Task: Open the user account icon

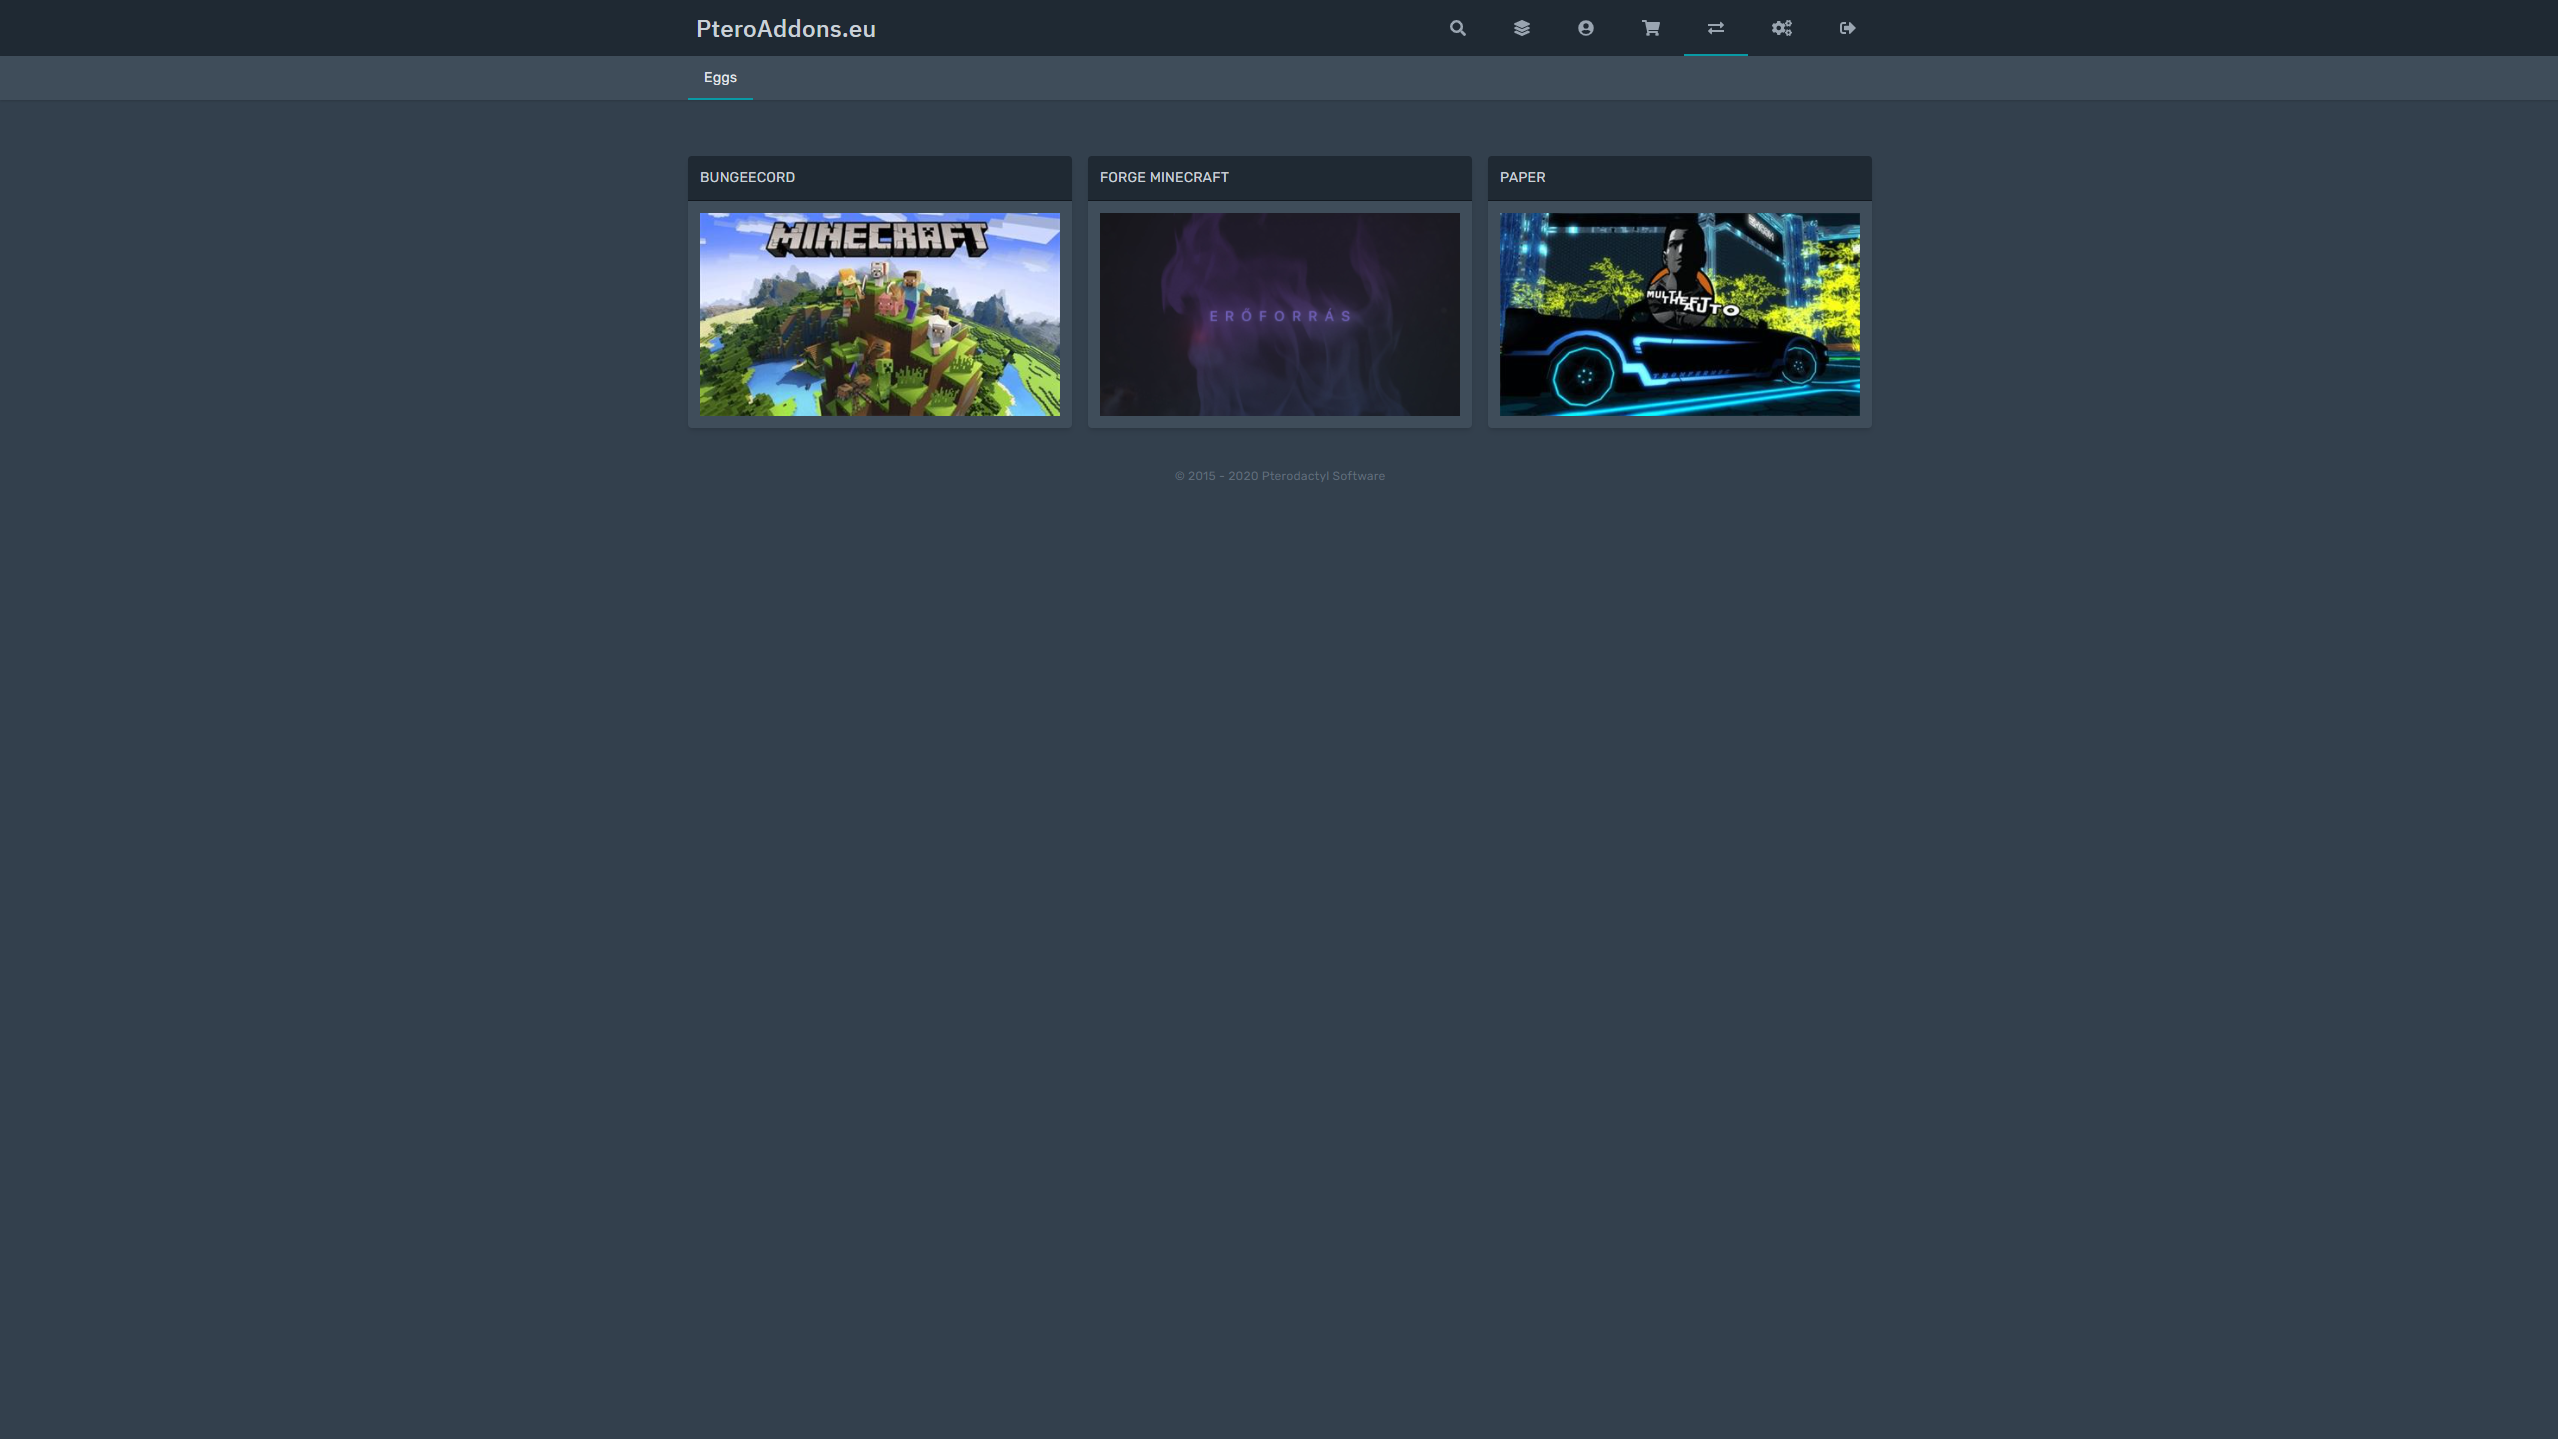Action: 1585,28
